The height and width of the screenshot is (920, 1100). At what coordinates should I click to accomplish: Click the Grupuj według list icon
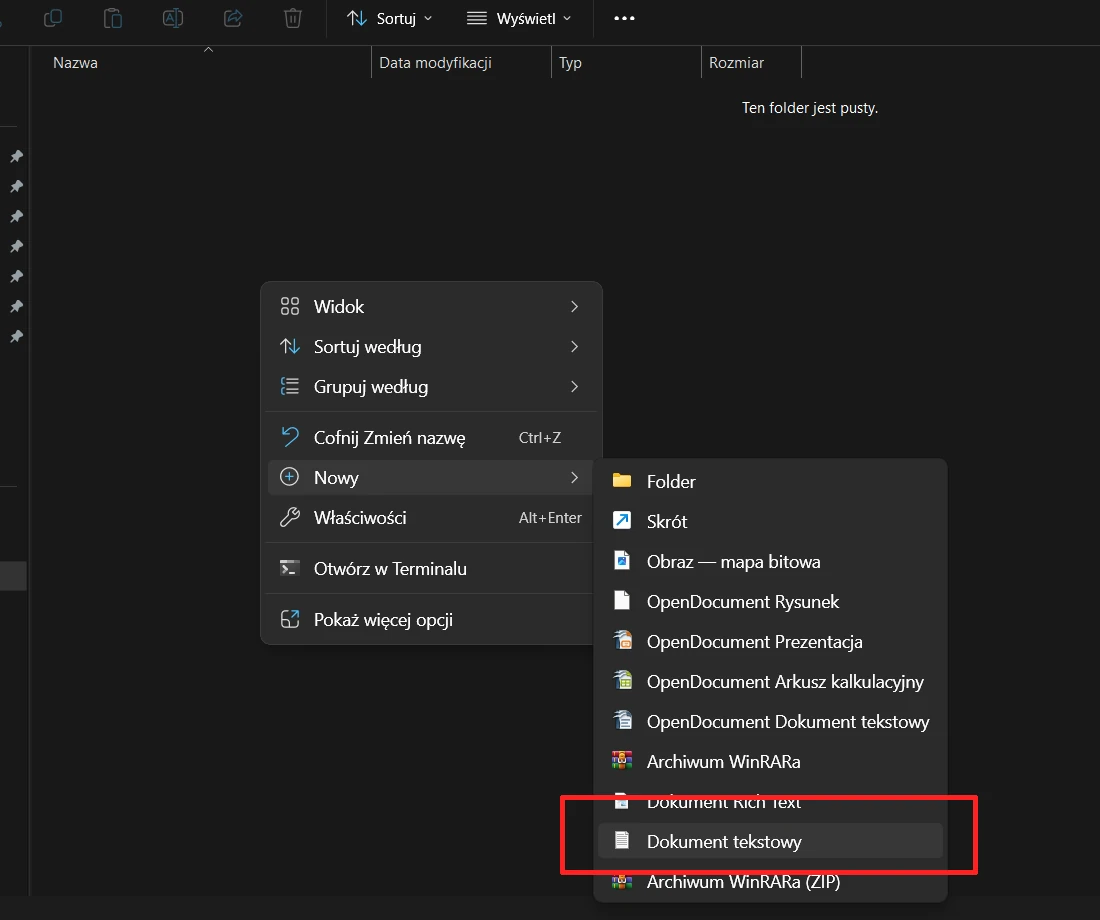[x=290, y=386]
